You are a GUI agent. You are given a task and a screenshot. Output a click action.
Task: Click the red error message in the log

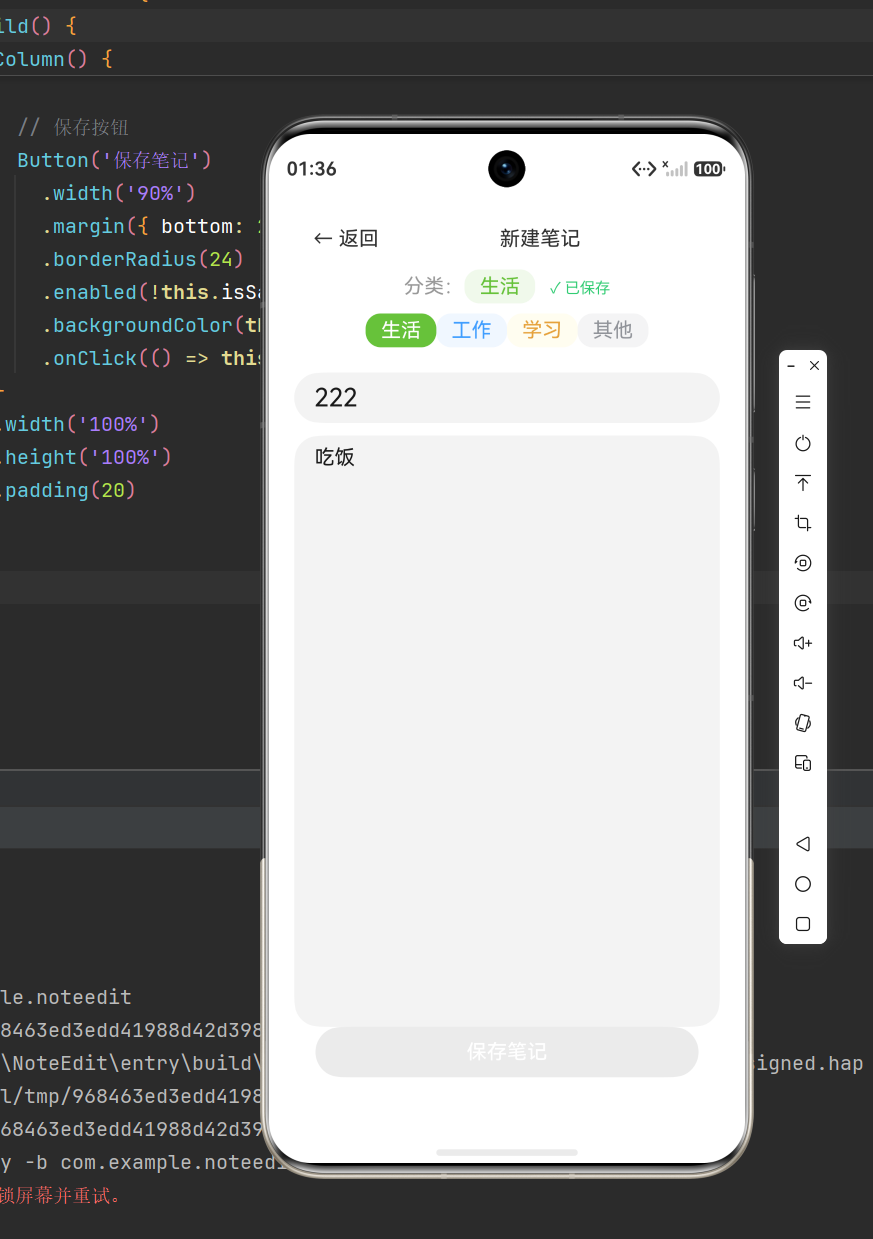60,1195
